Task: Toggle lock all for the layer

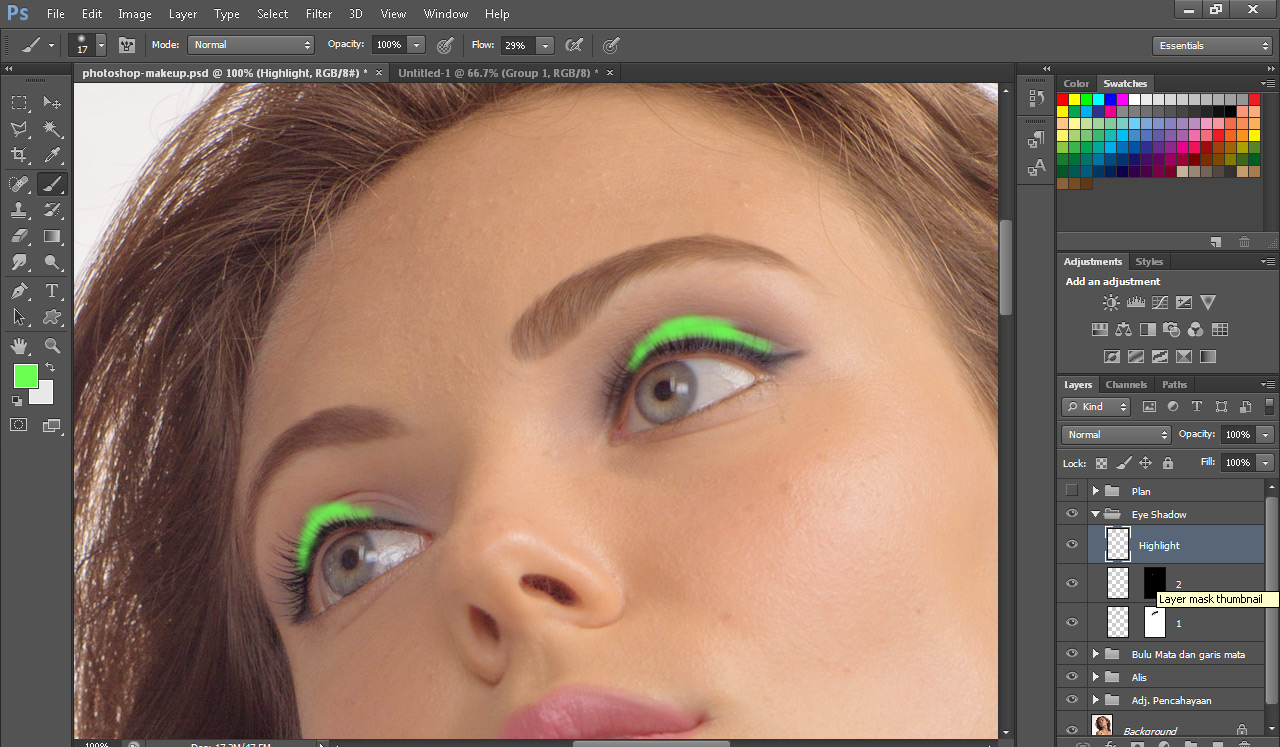Action: point(1168,463)
